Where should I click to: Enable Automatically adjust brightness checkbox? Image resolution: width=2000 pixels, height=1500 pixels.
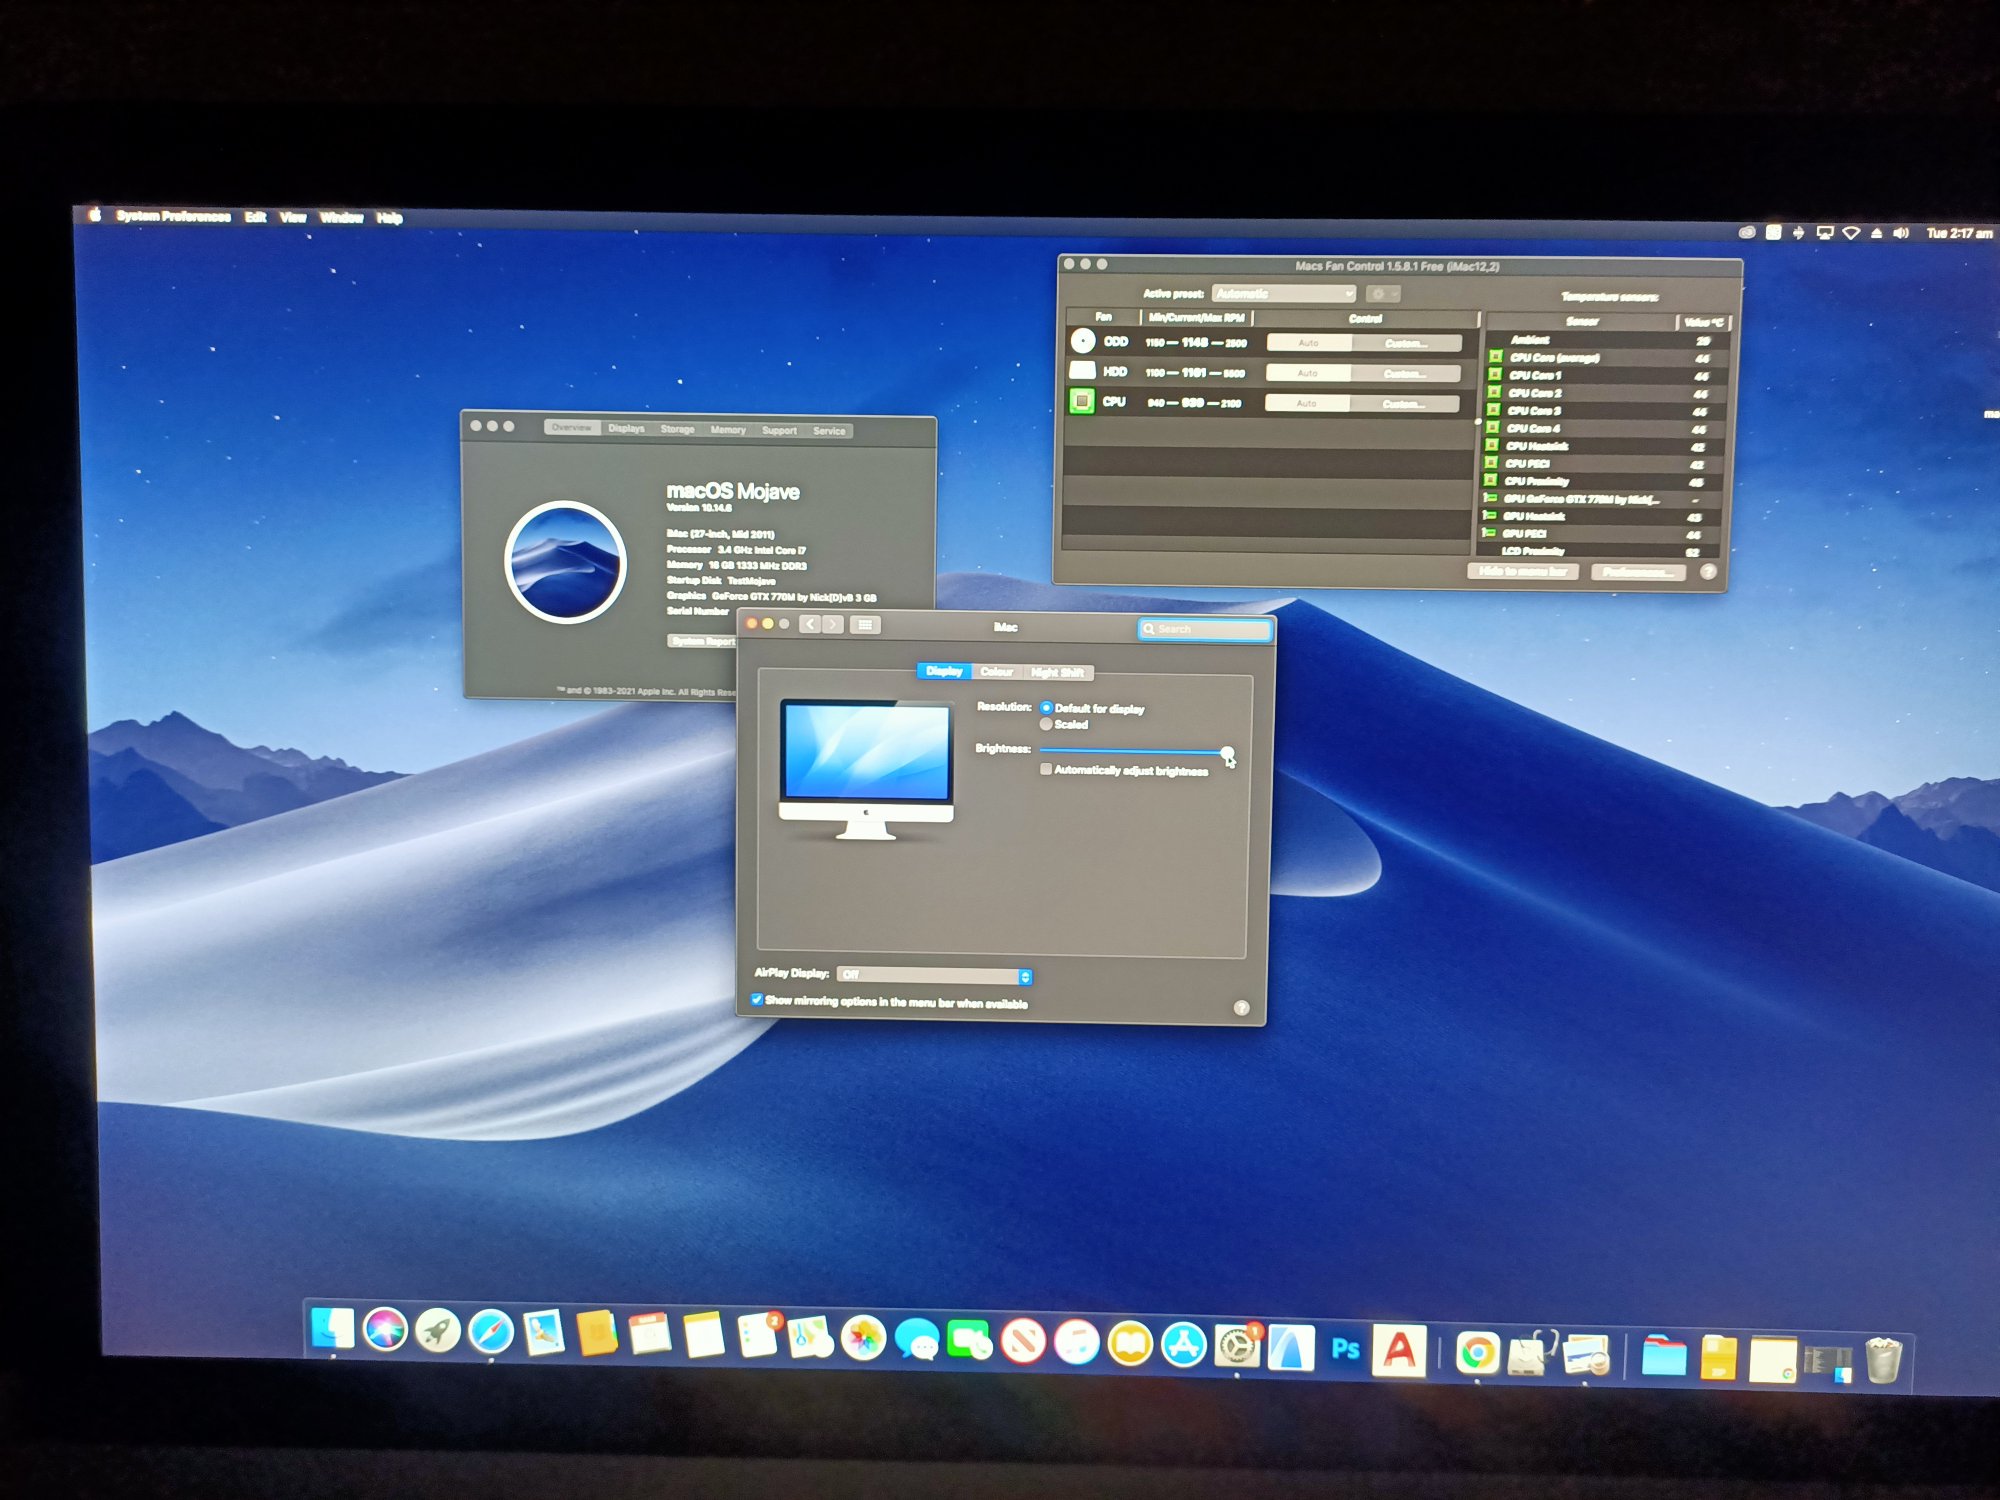(1046, 769)
